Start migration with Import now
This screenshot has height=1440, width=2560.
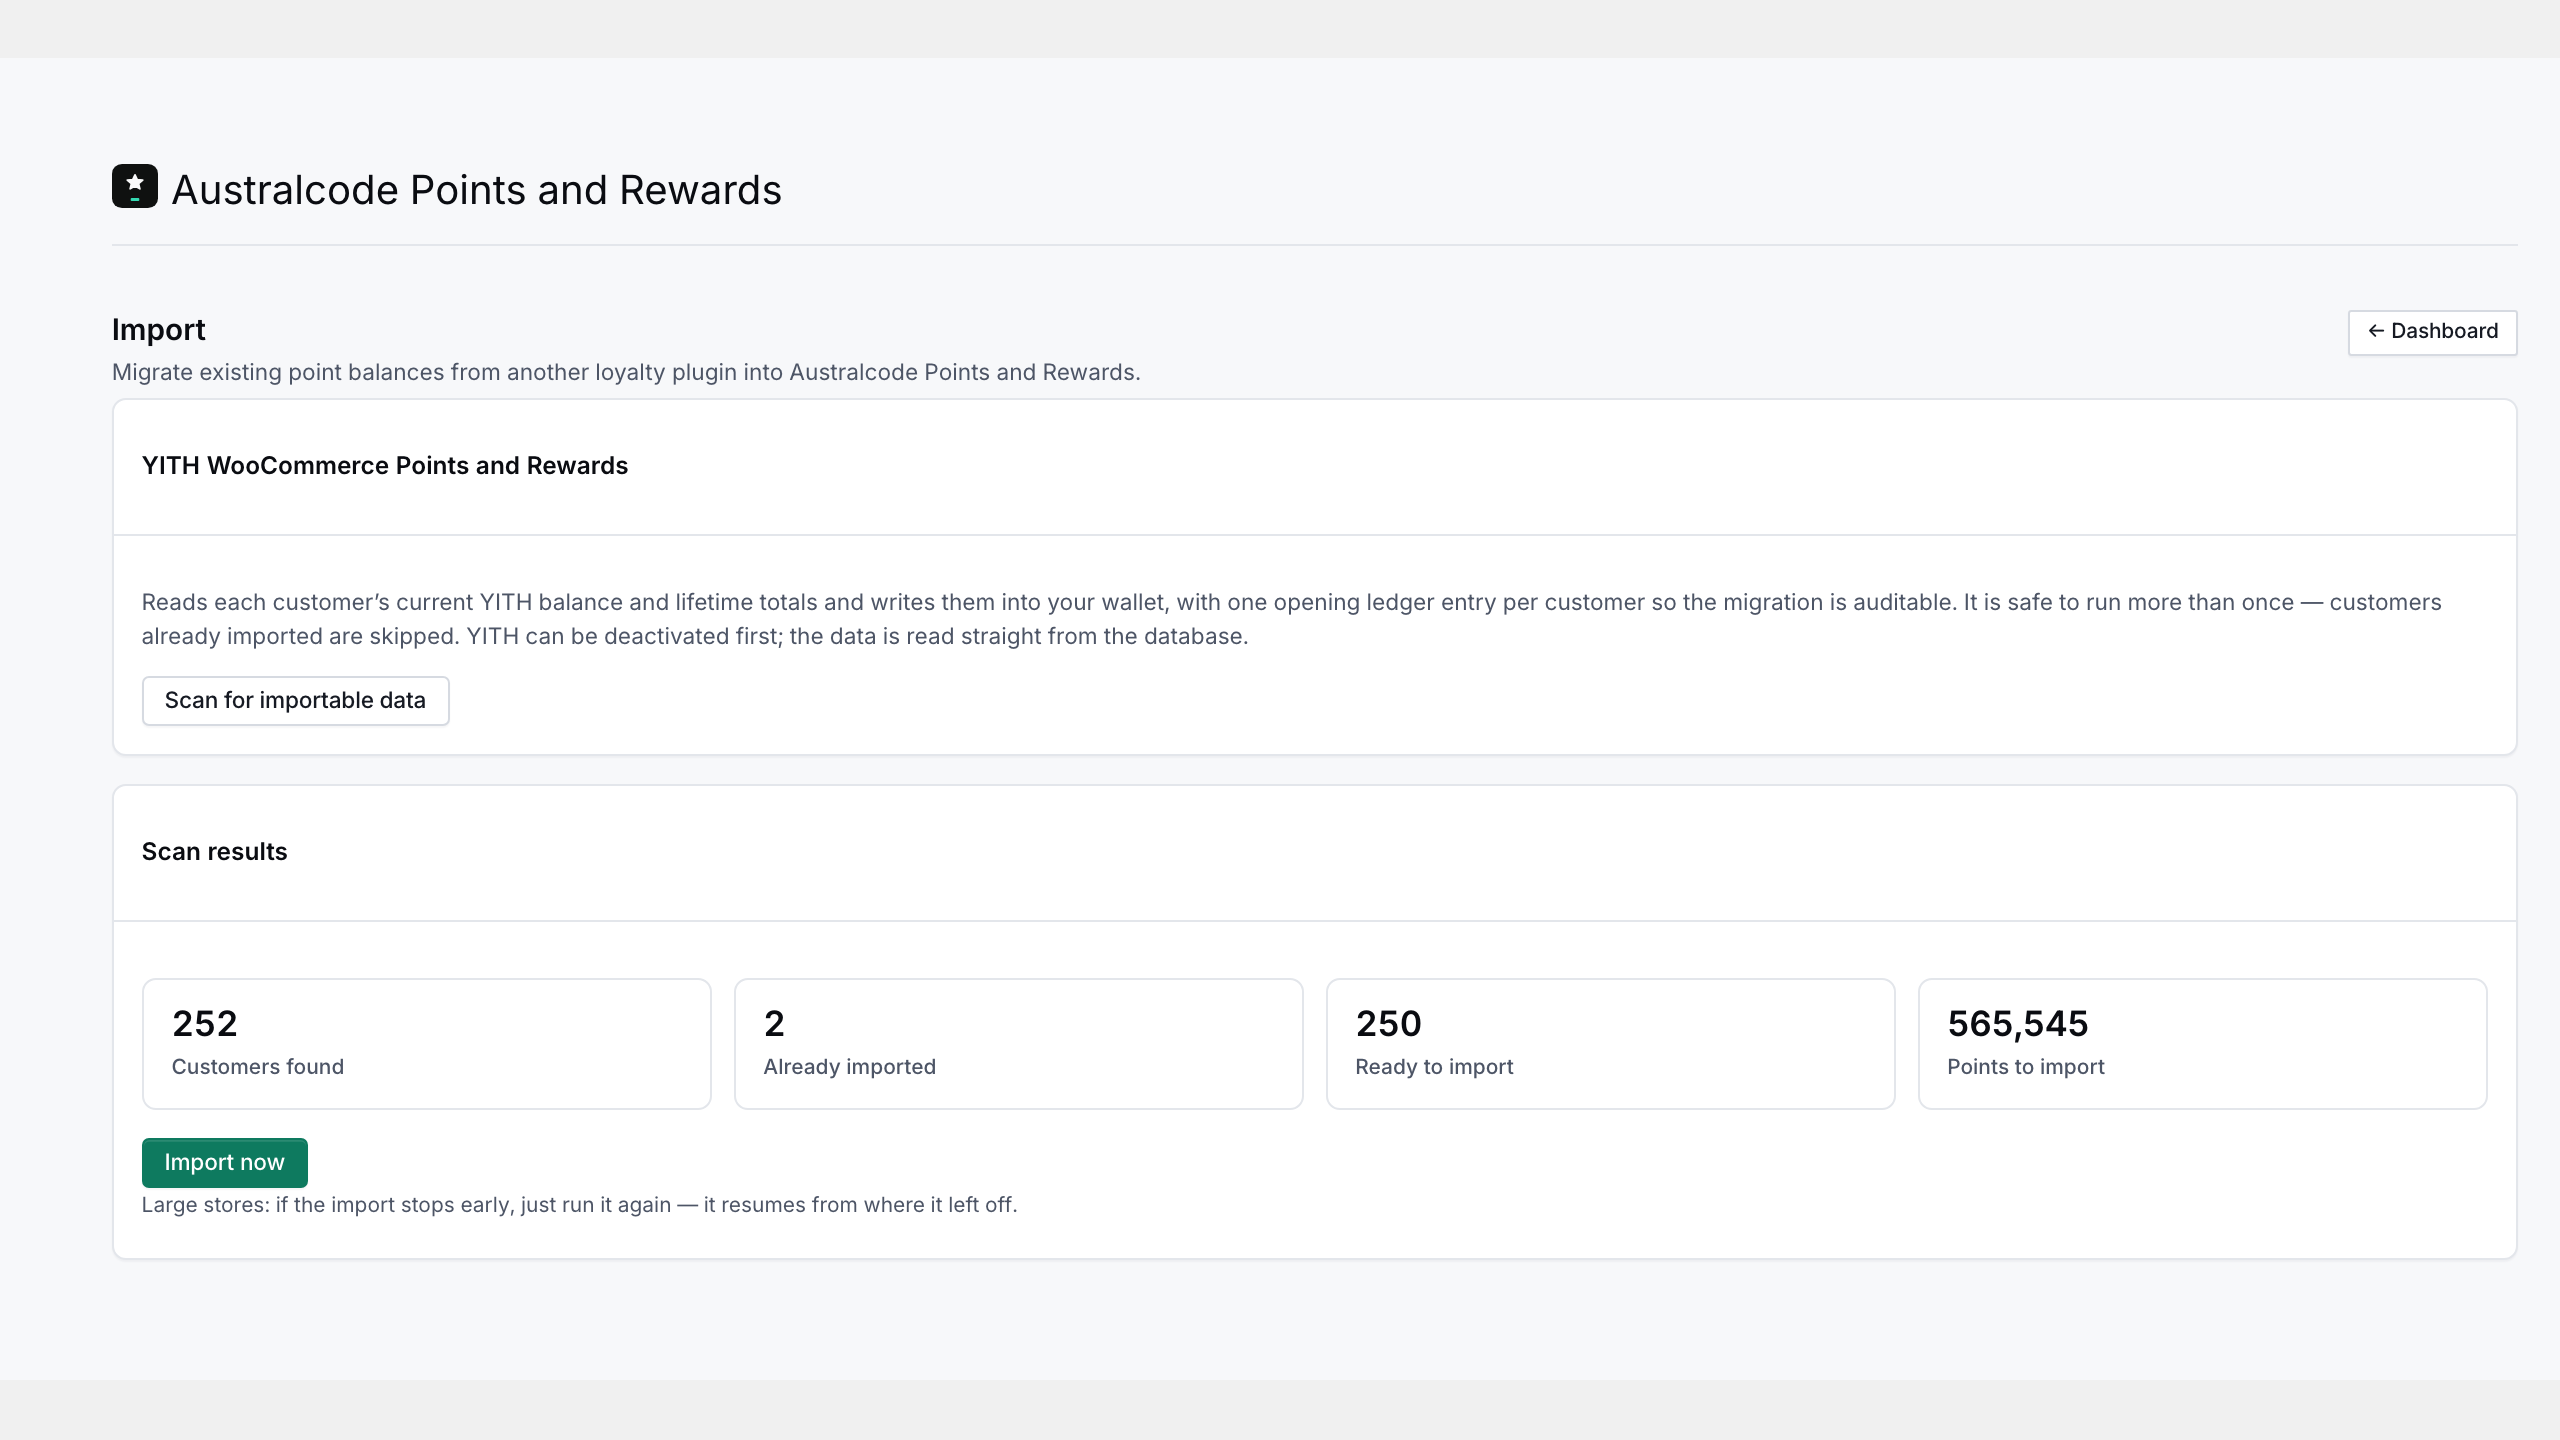tap(224, 1162)
